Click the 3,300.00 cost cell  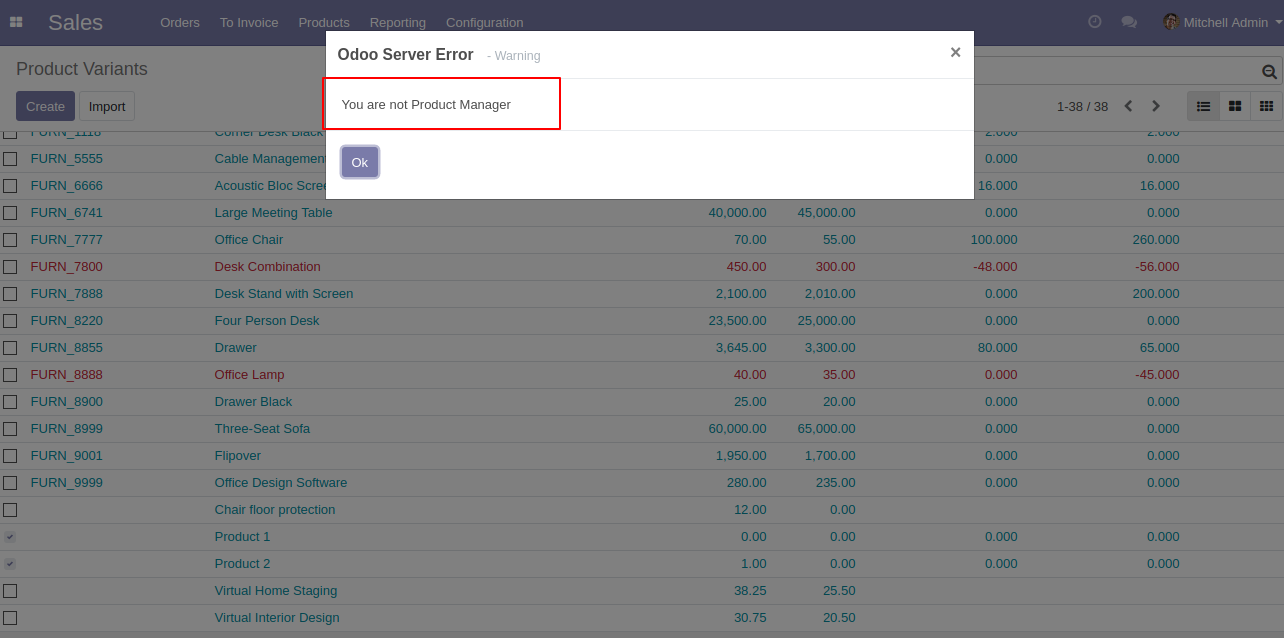point(830,347)
